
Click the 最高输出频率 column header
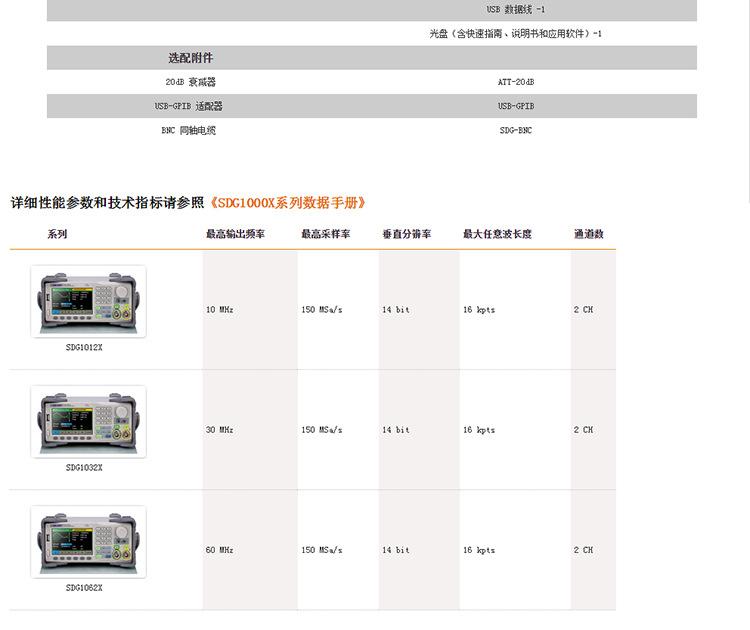click(235, 234)
